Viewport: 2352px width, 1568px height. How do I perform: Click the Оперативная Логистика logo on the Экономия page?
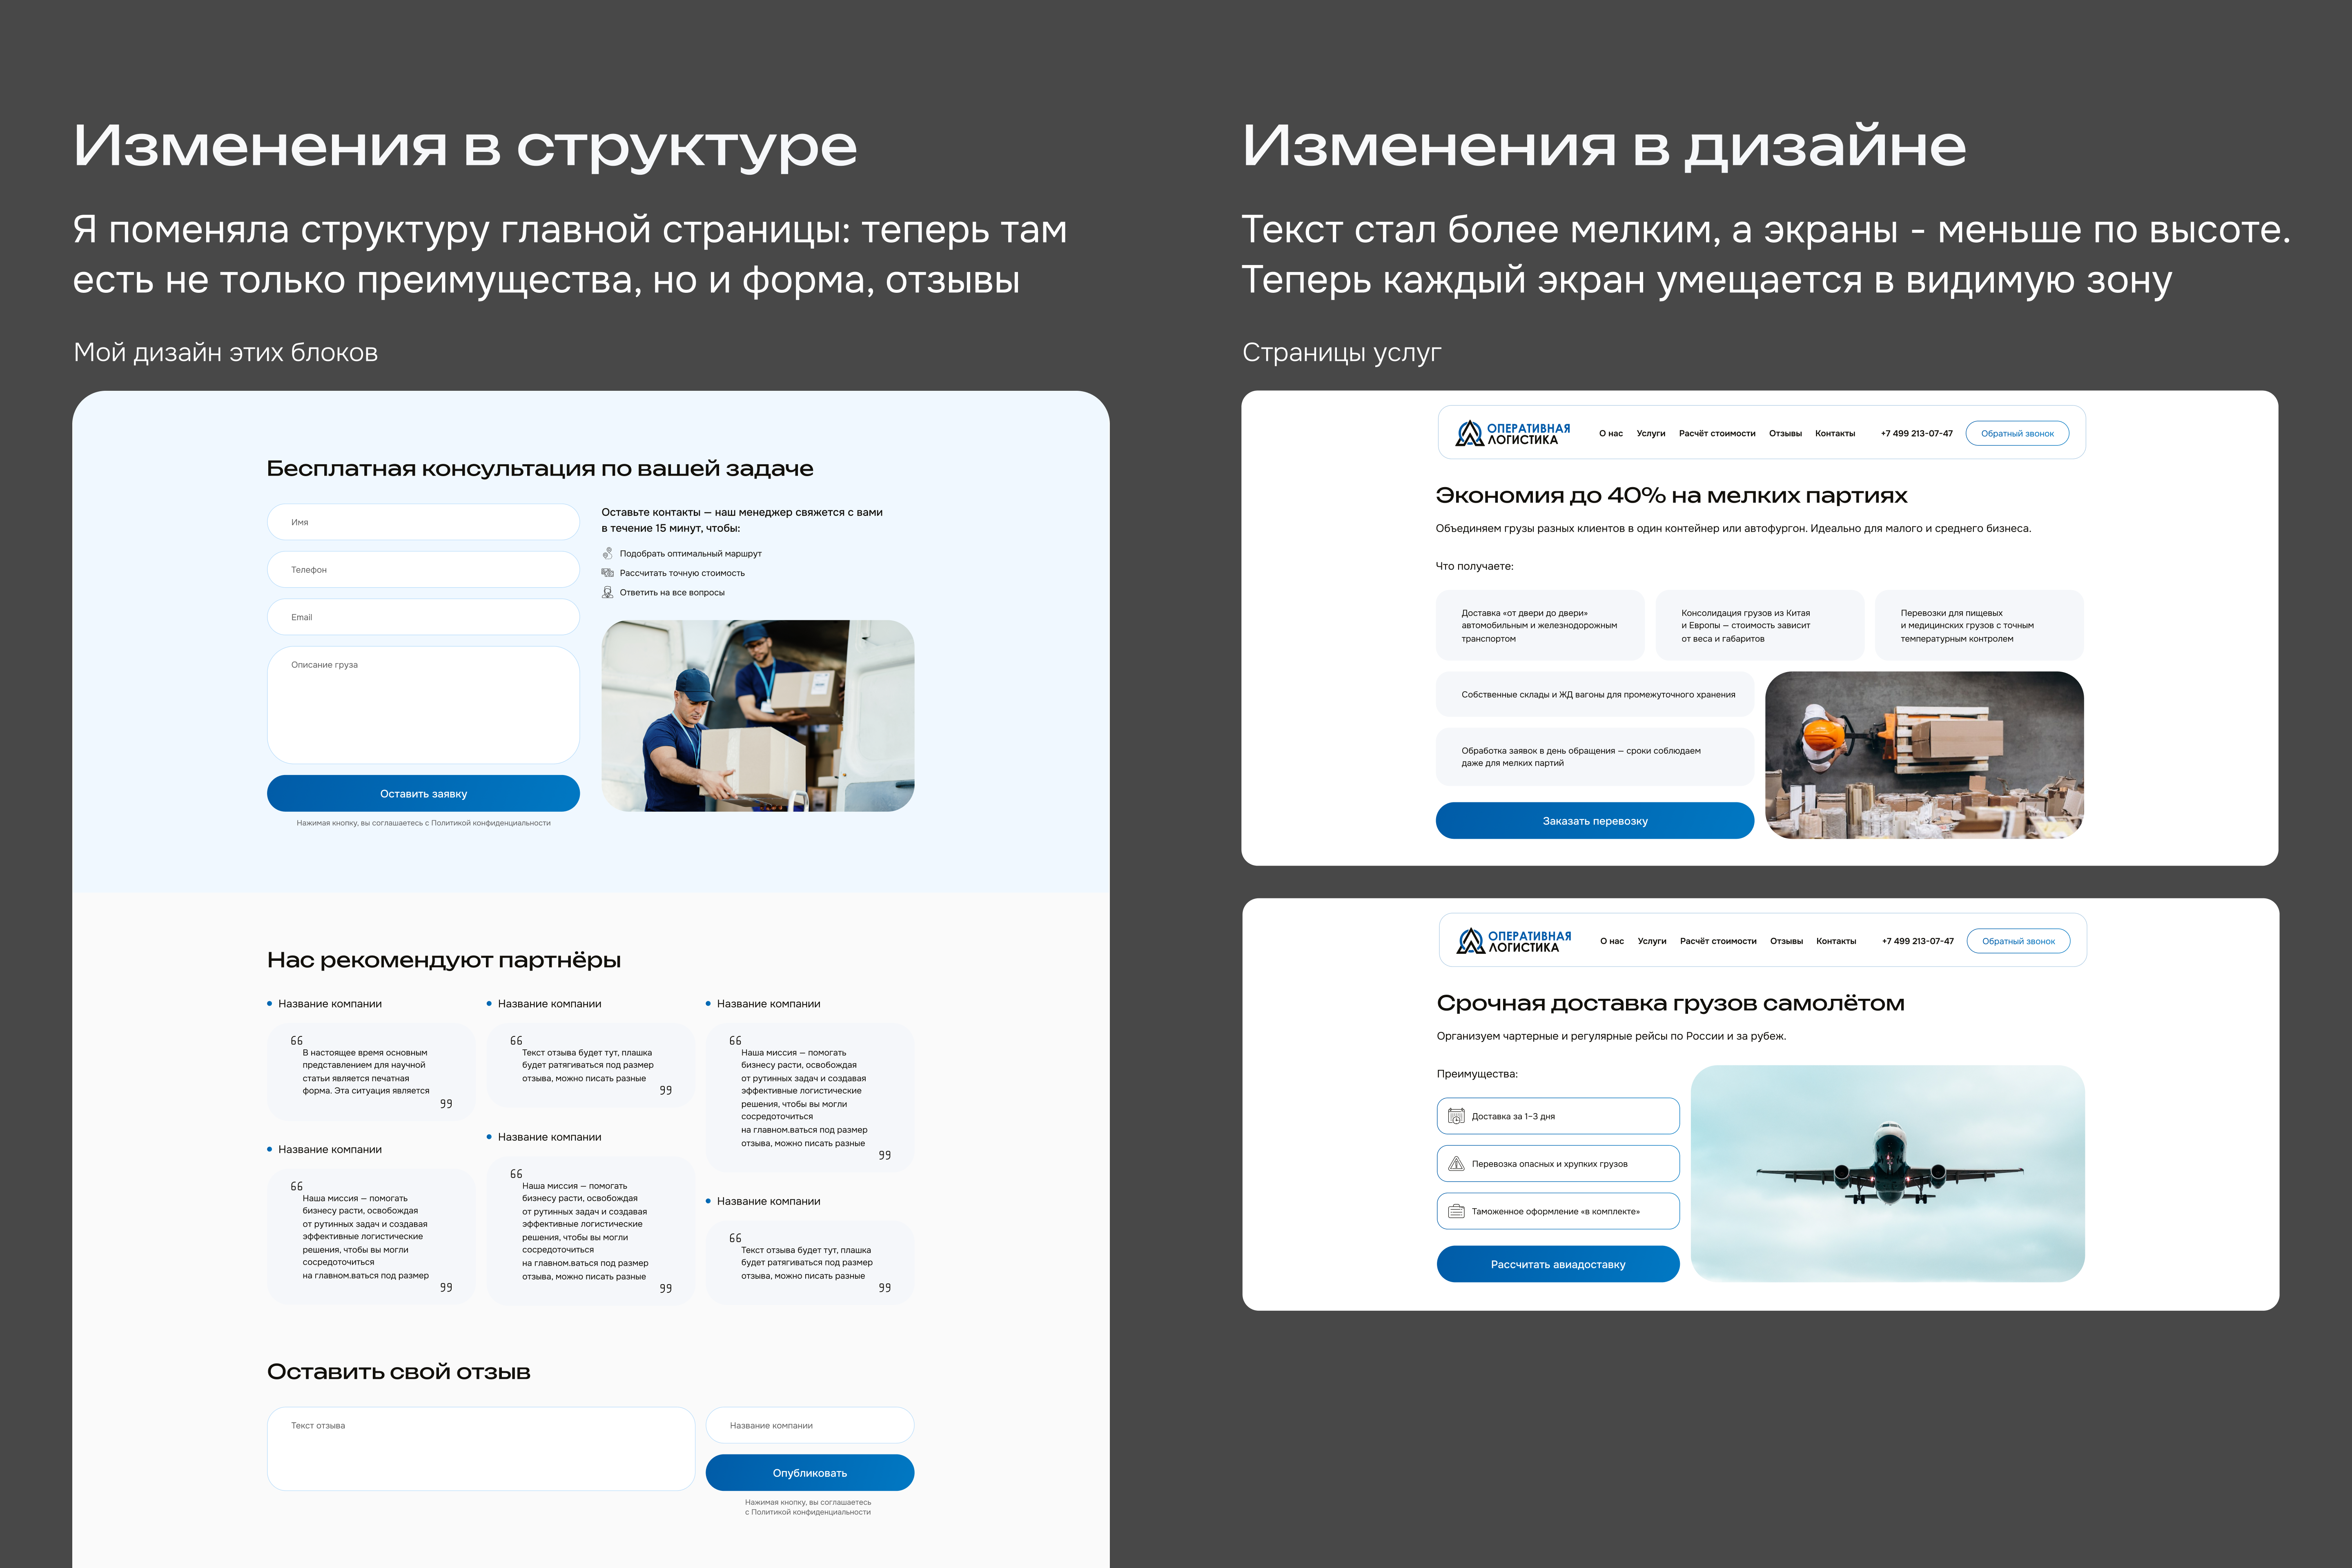point(1512,433)
